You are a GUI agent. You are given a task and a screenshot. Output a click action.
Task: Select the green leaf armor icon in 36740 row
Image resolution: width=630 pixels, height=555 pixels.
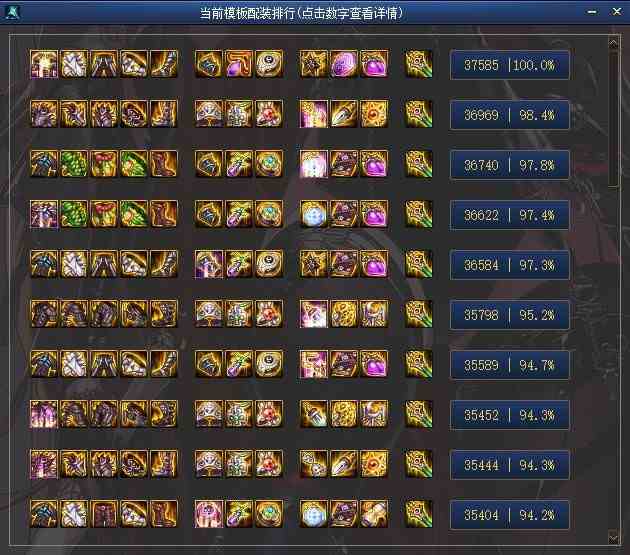pos(74,164)
